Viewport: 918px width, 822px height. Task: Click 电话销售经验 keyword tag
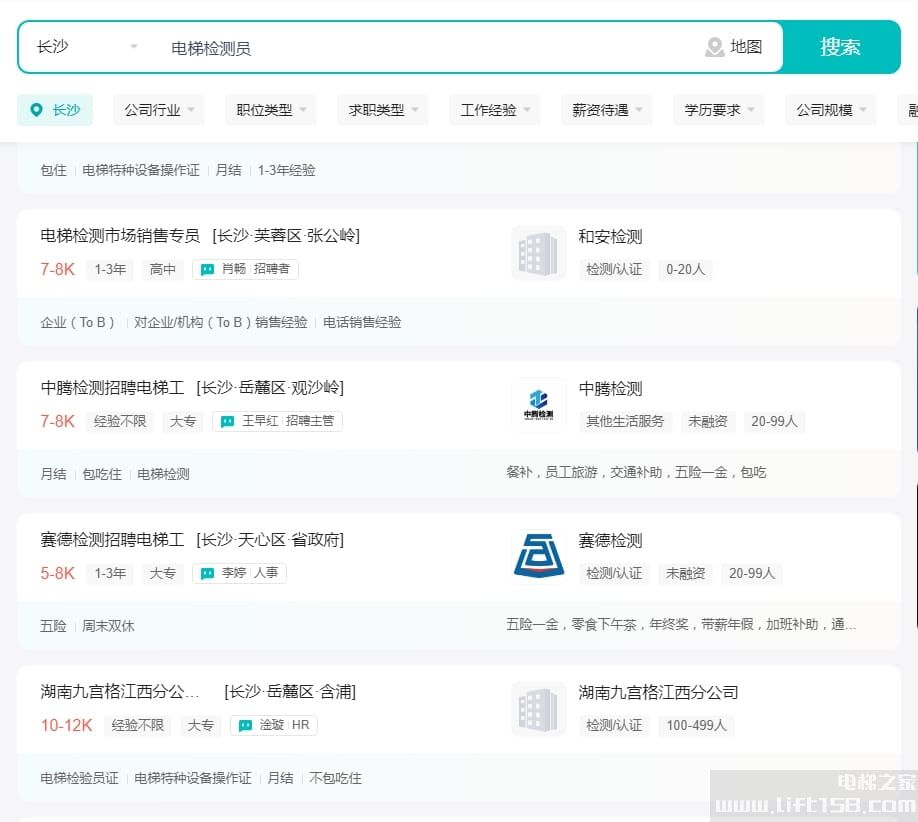click(362, 323)
